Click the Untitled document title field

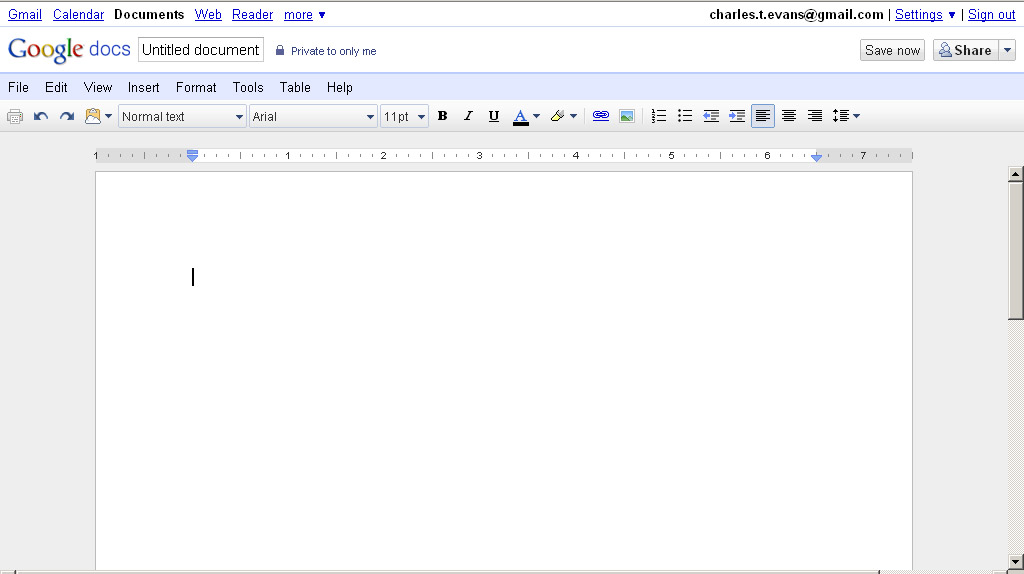pyautogui.click(x=200, y=50)
